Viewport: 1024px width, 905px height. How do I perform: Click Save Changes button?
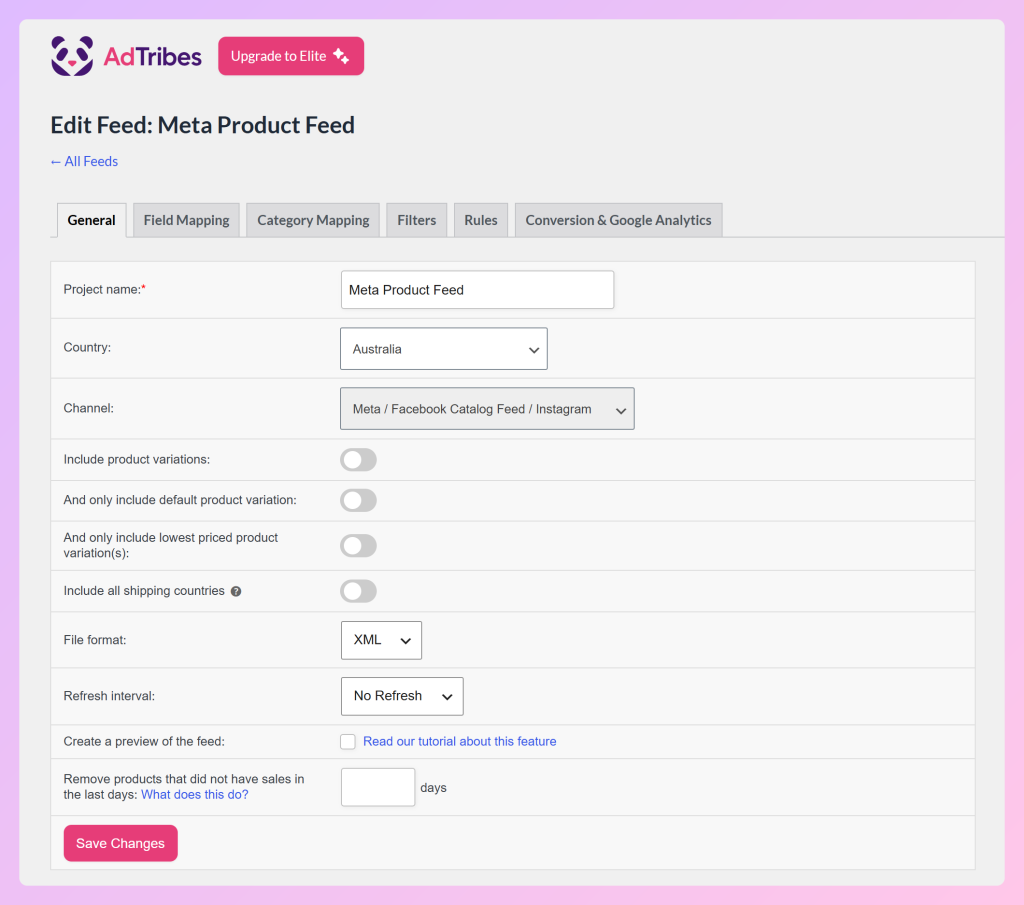pos(121,843)
